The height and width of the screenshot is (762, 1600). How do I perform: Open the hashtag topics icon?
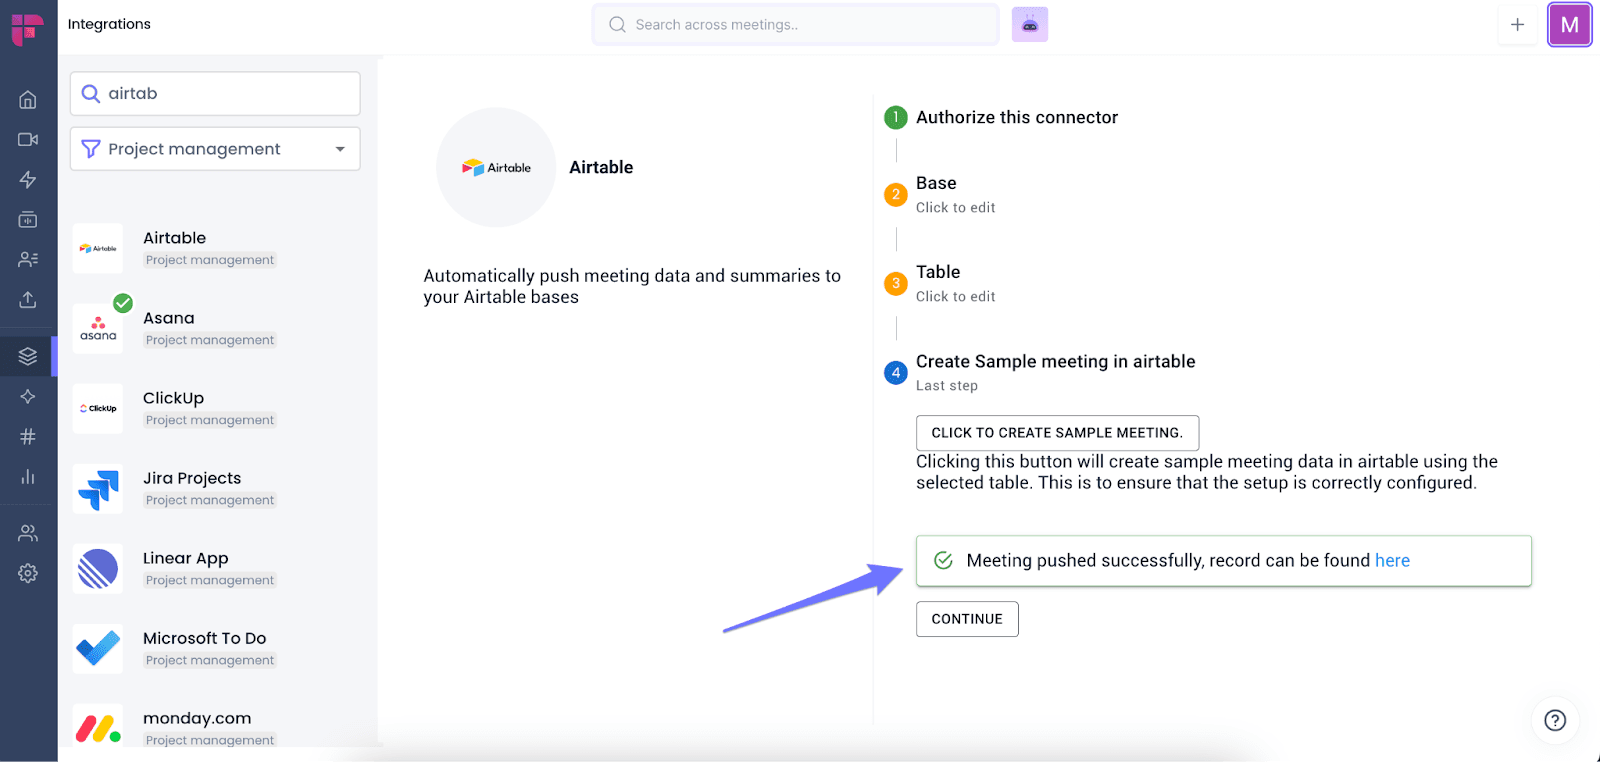(28, 436)
